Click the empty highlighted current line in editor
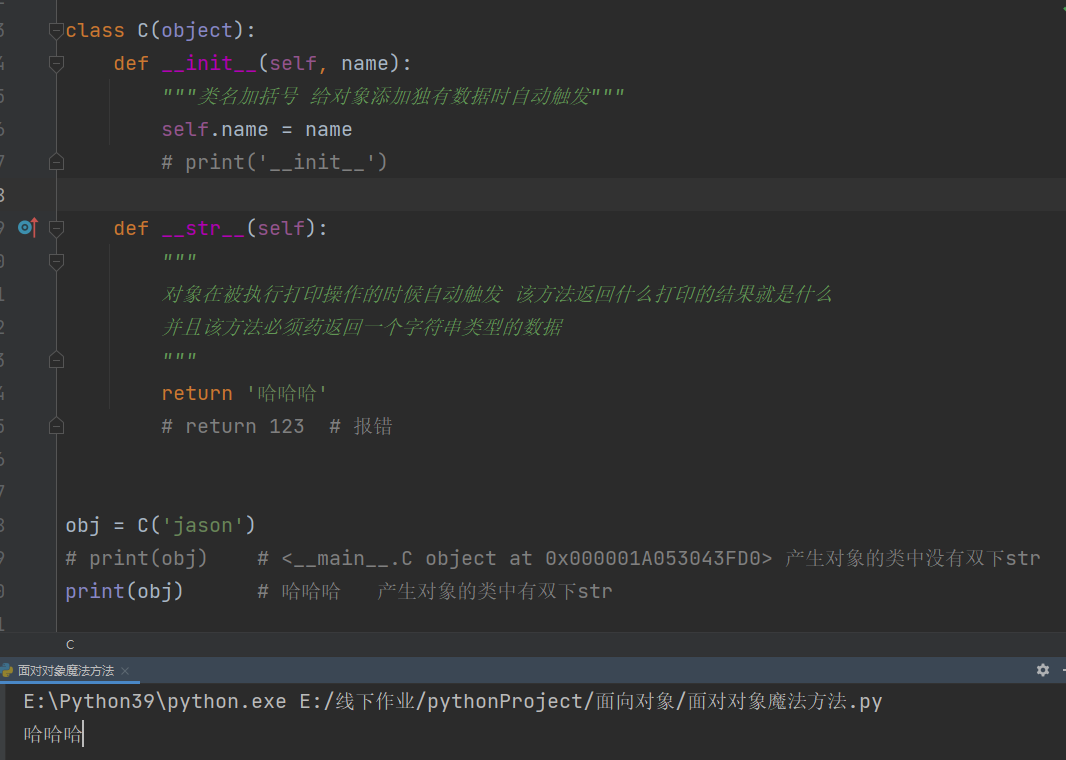 [x=561, y=195]
